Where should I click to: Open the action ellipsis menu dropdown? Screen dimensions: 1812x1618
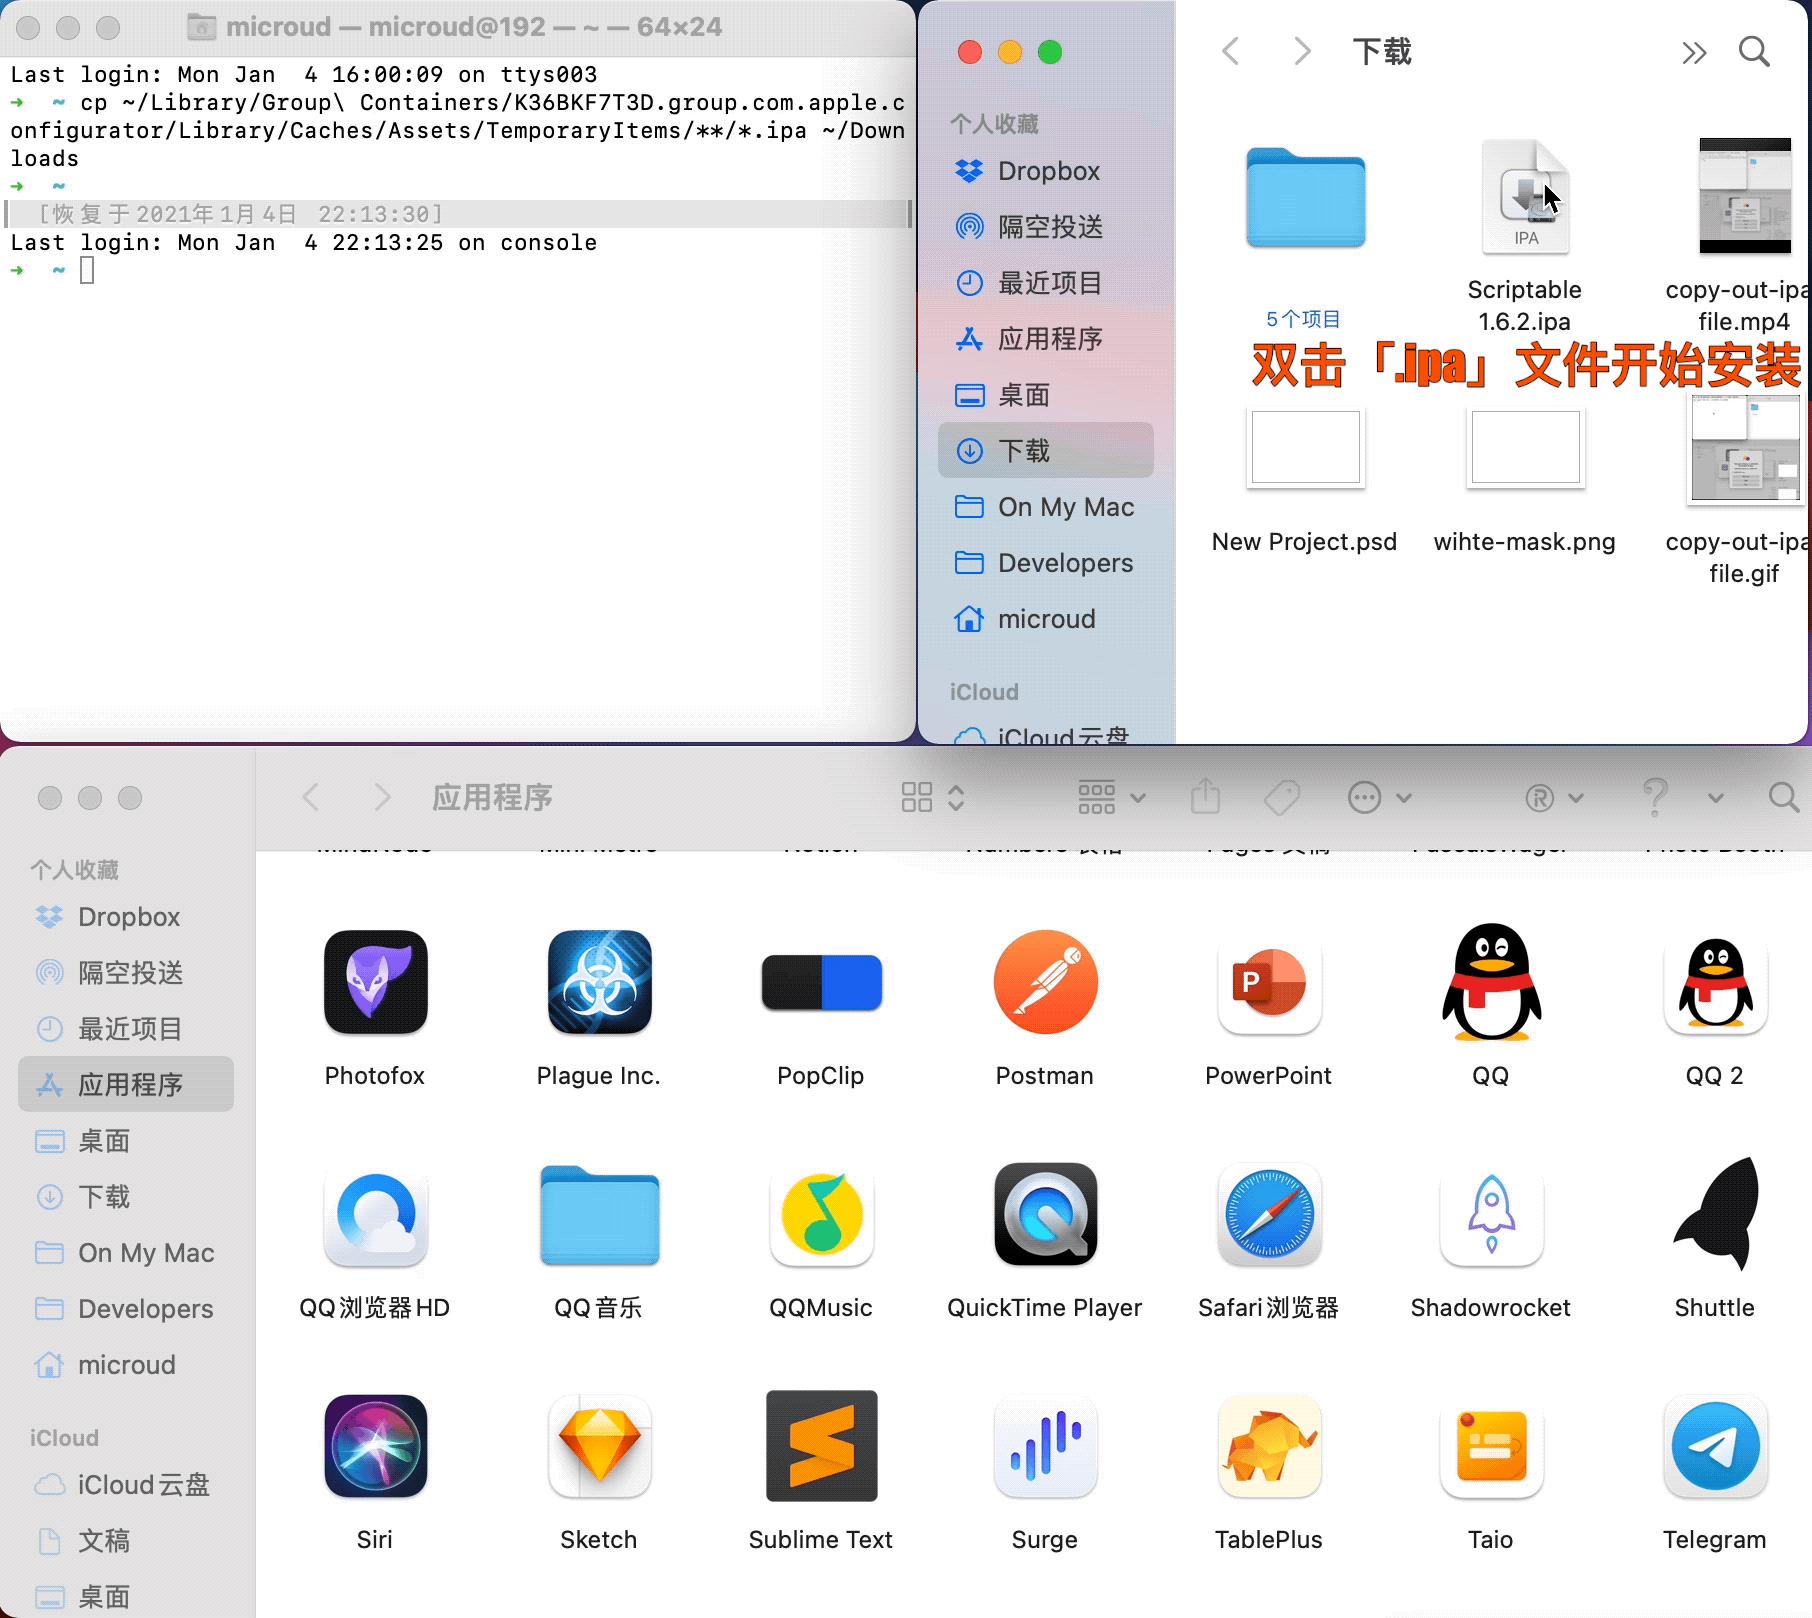coord(1379,797)
